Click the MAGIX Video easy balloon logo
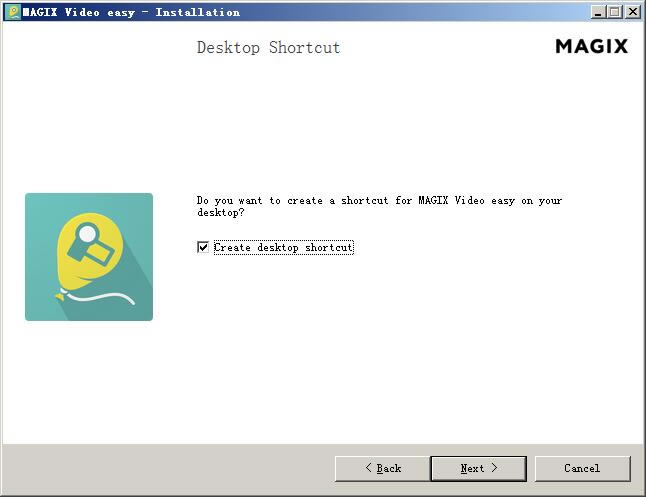646x497 pixels. 89,257
